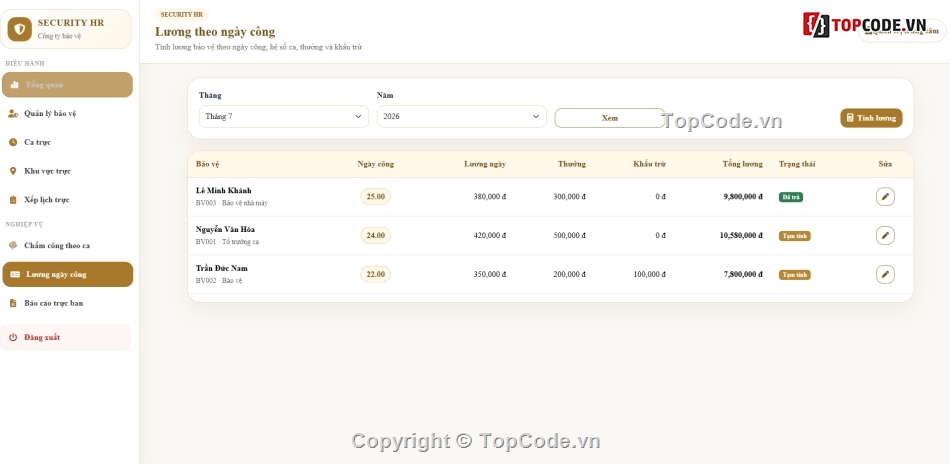The image size is (950, 464).
Task: Click edit pencil for Trần Đức Nam
Action: [x=885, y=274]
